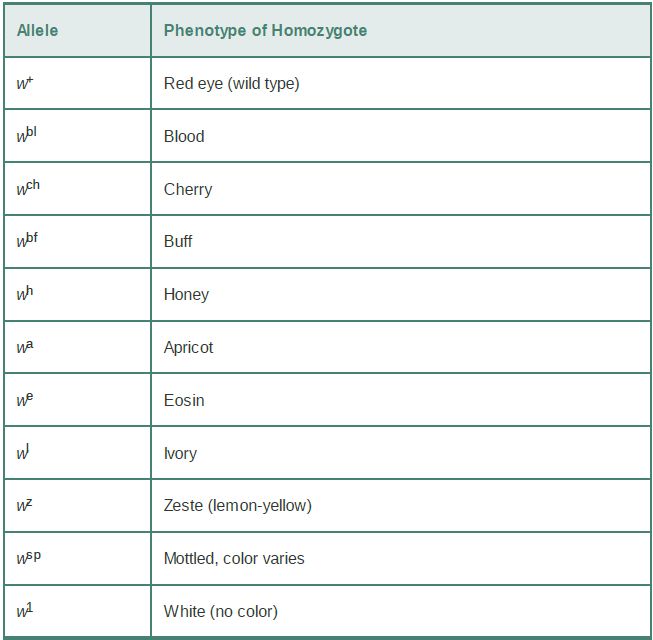
Task: Click the wbl allele cell
Action: (77, 136)
